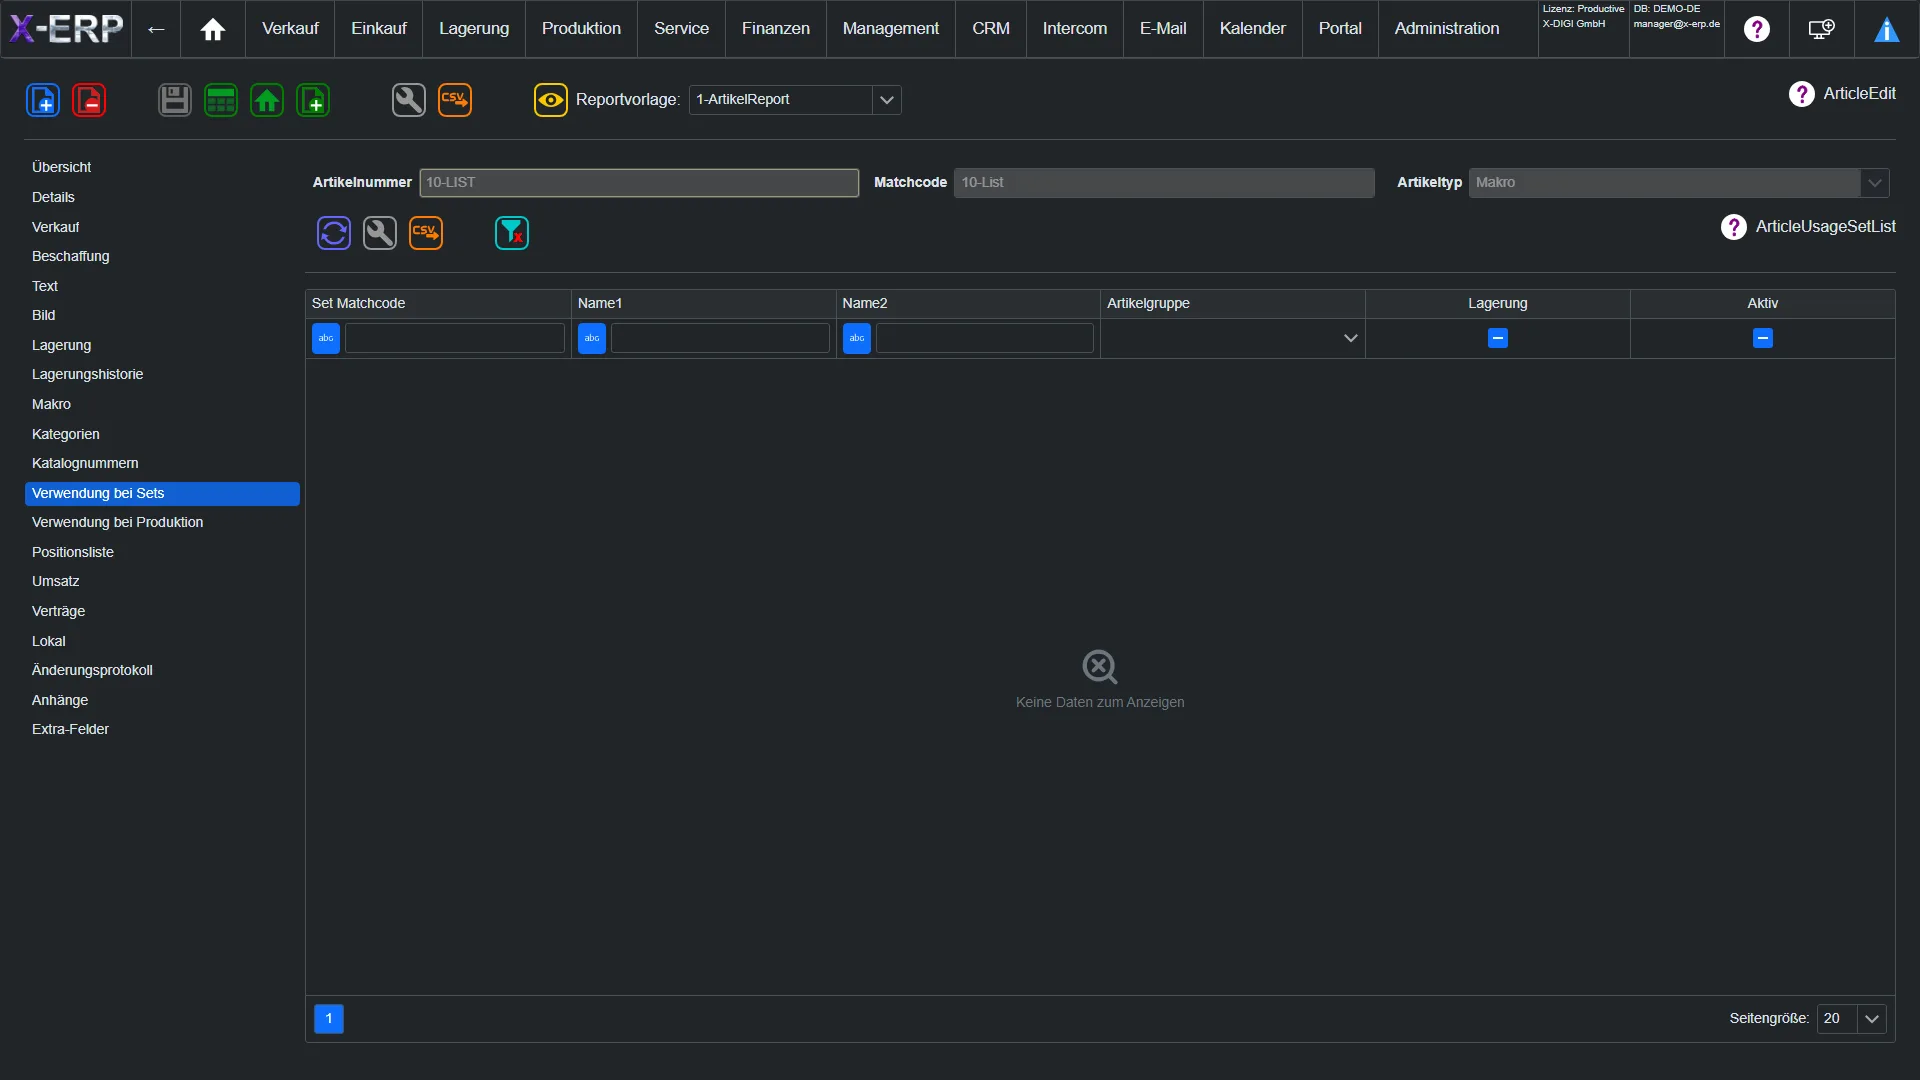Screen dimensions: 1920x1080
Task: Open the Intercom menu
Action: click(x=1075, y=29)
